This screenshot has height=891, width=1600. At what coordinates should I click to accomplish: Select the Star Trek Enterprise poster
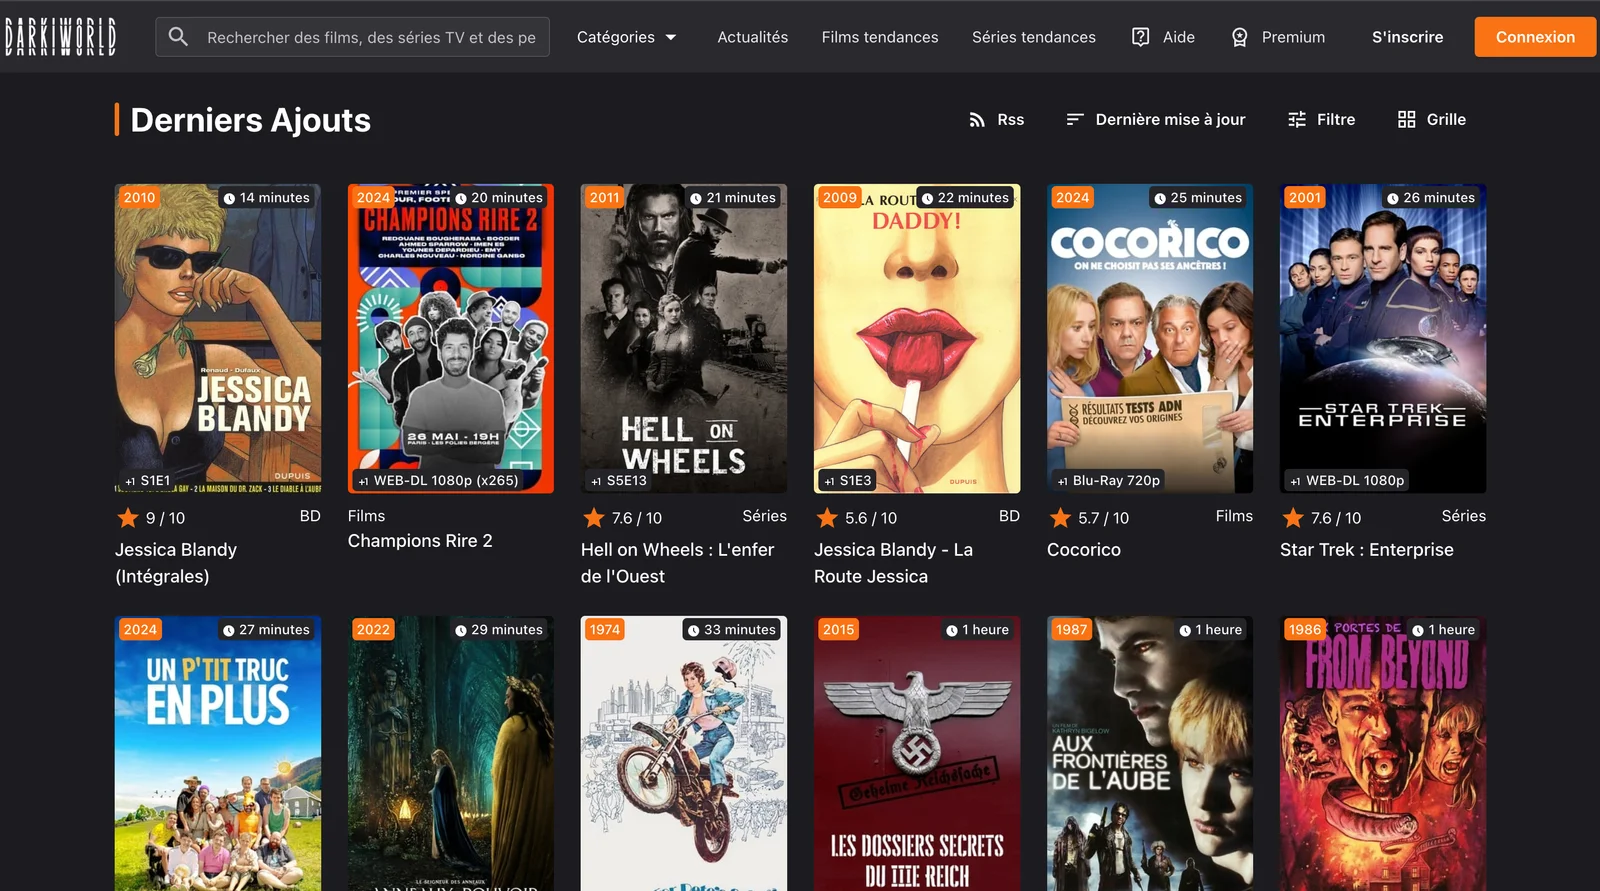pyautogui.click(x=1382, y=340)
